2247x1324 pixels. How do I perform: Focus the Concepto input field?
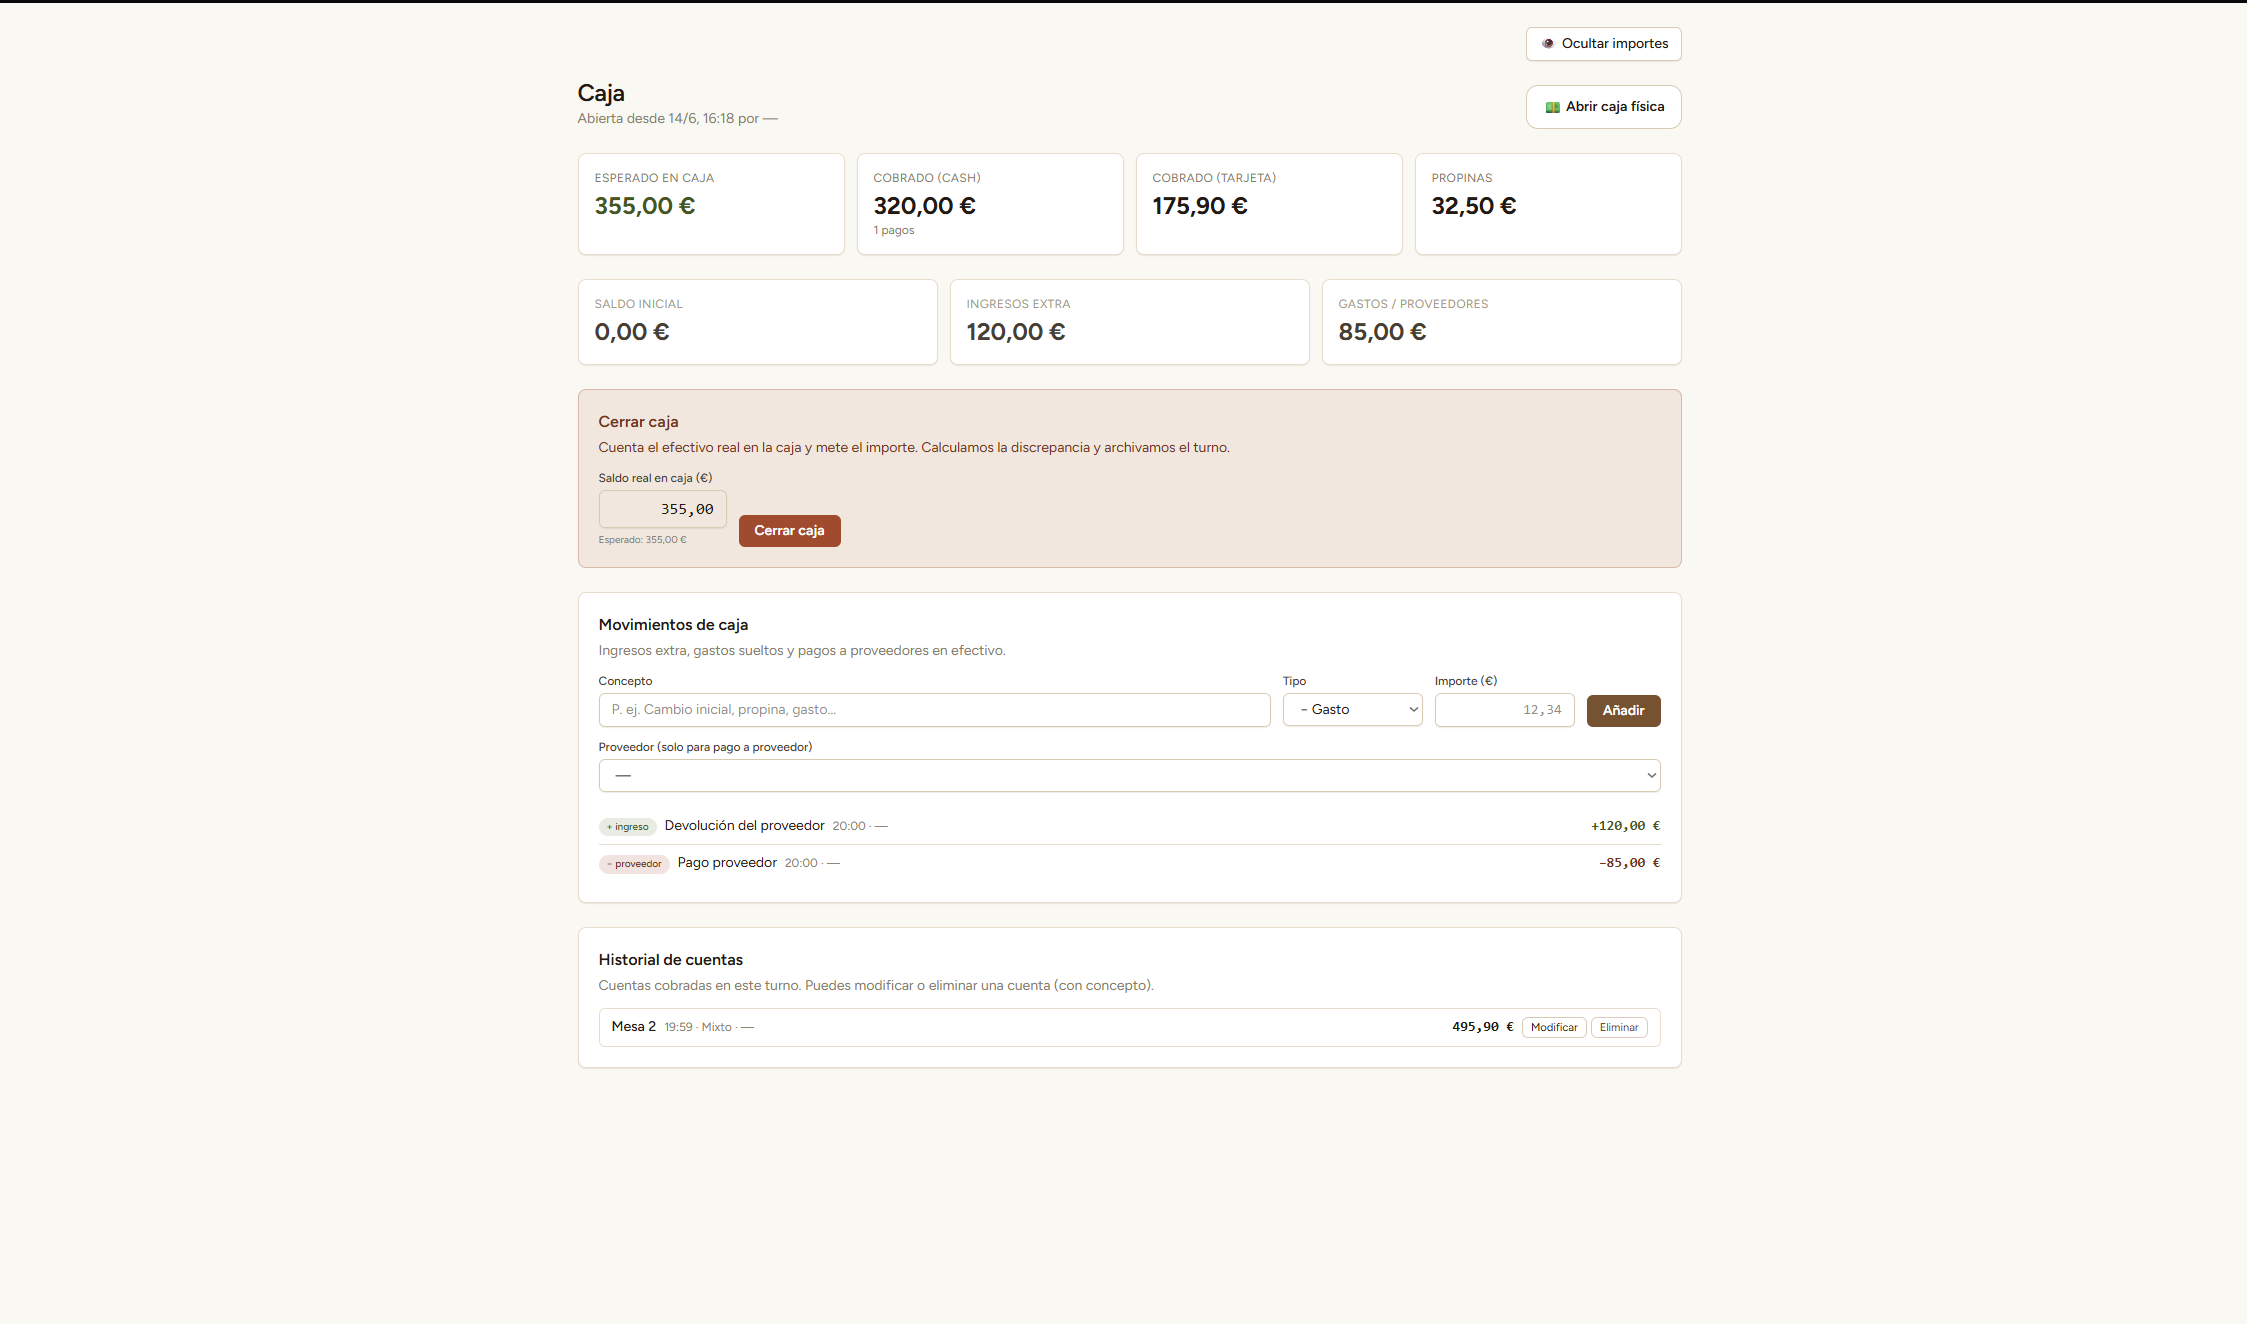[934, 710]
